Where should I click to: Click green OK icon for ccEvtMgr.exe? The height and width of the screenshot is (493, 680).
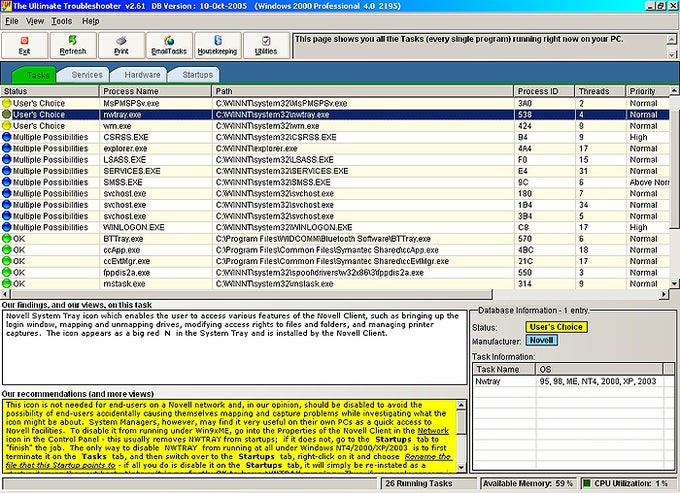coord(7,261)
